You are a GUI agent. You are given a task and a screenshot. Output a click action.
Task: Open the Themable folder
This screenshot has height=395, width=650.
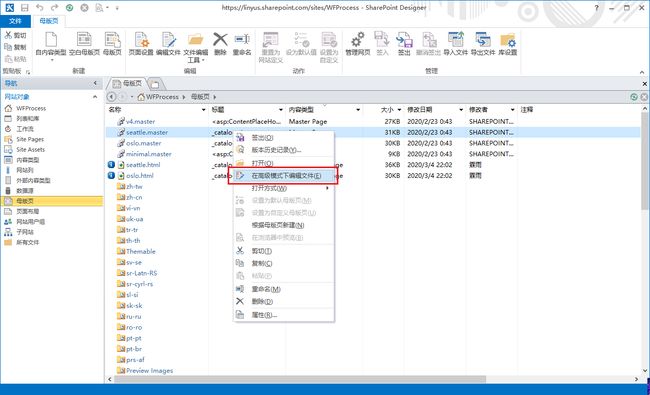(141, 251)
